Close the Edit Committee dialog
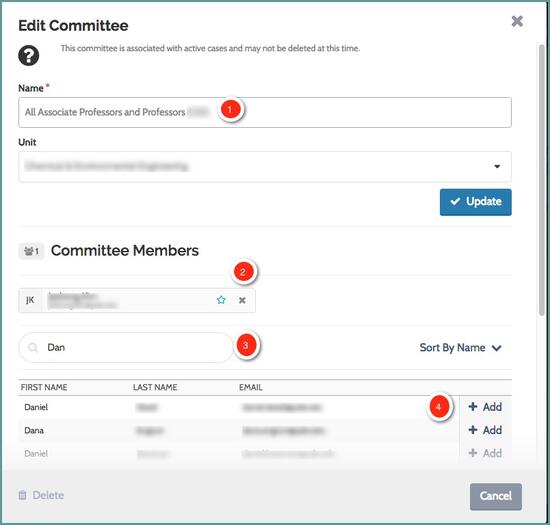This screenshot has height=525, width=550. point(517,21)
